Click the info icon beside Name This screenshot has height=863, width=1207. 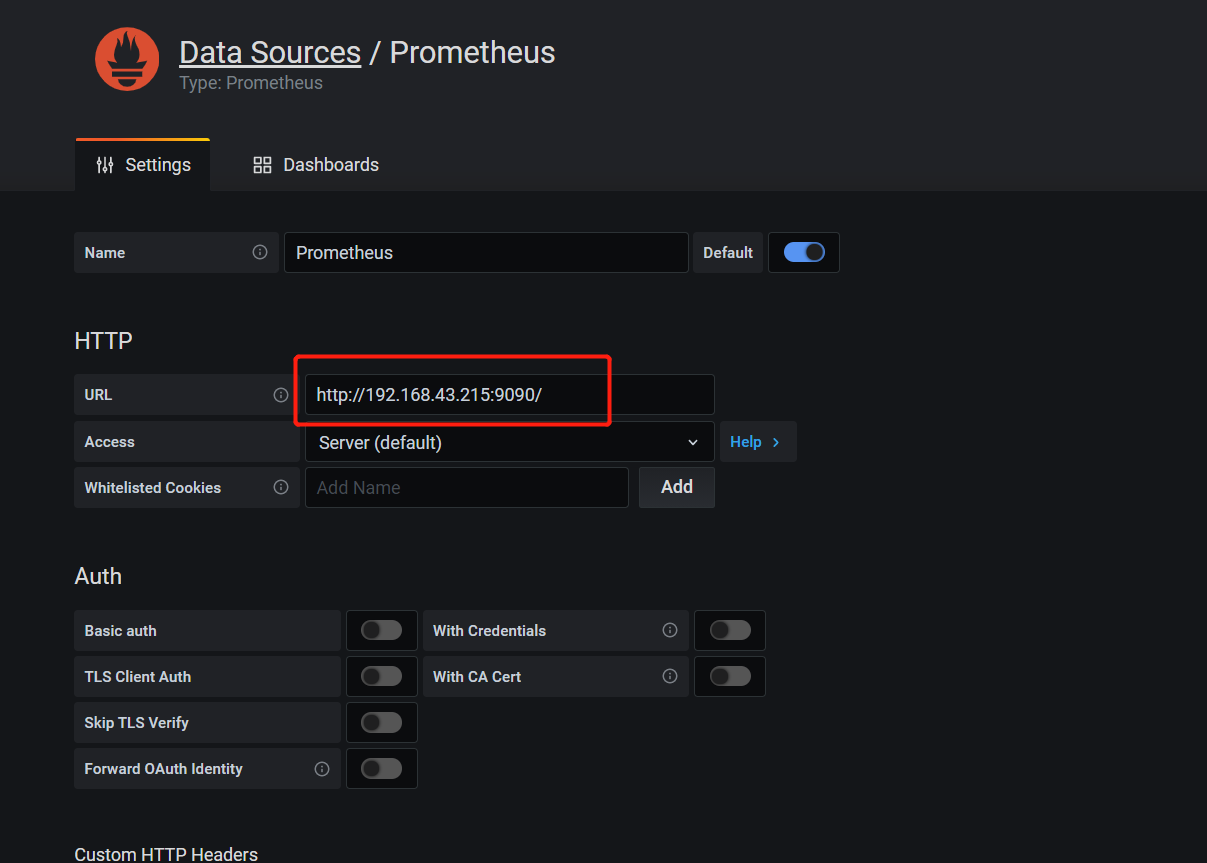(x=260, y=252)
